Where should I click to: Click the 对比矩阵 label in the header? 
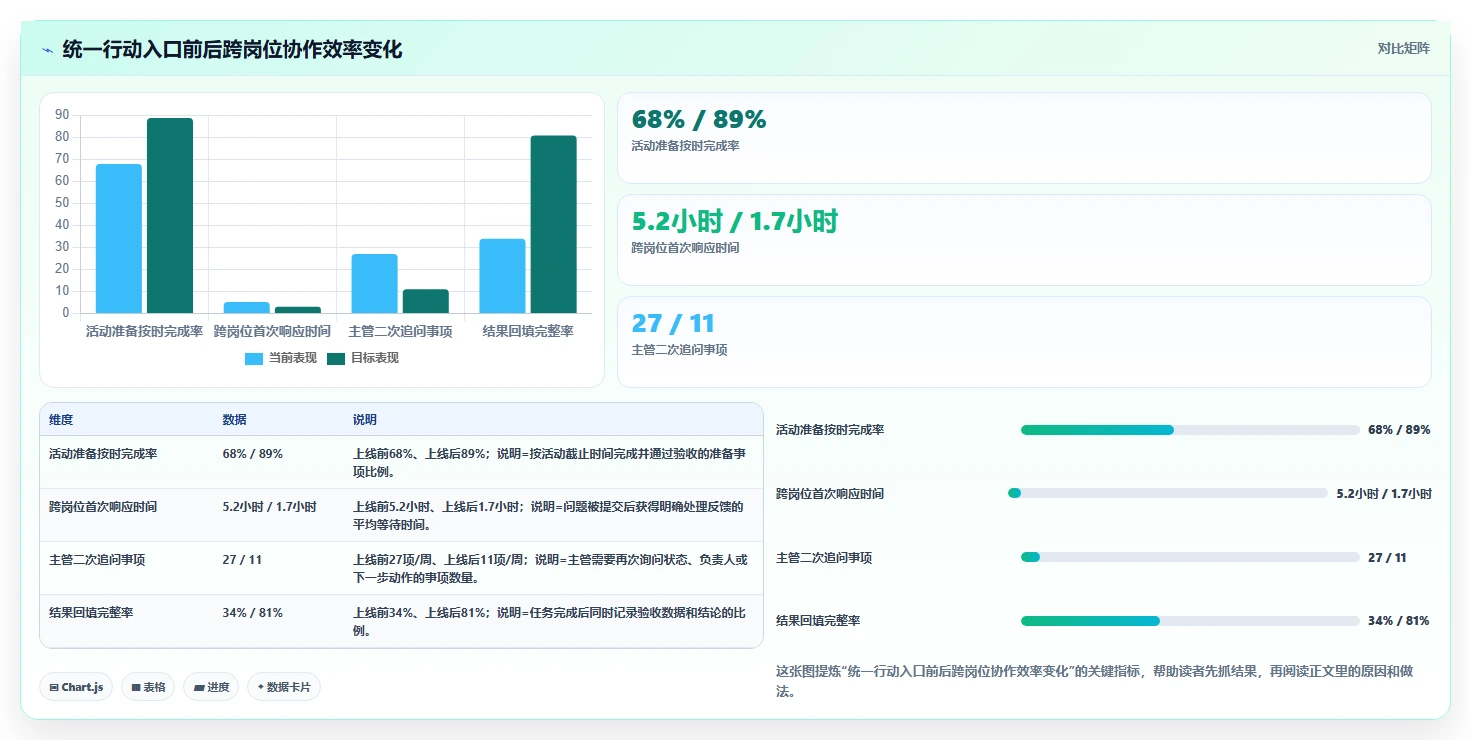(x=1404, y=48)
